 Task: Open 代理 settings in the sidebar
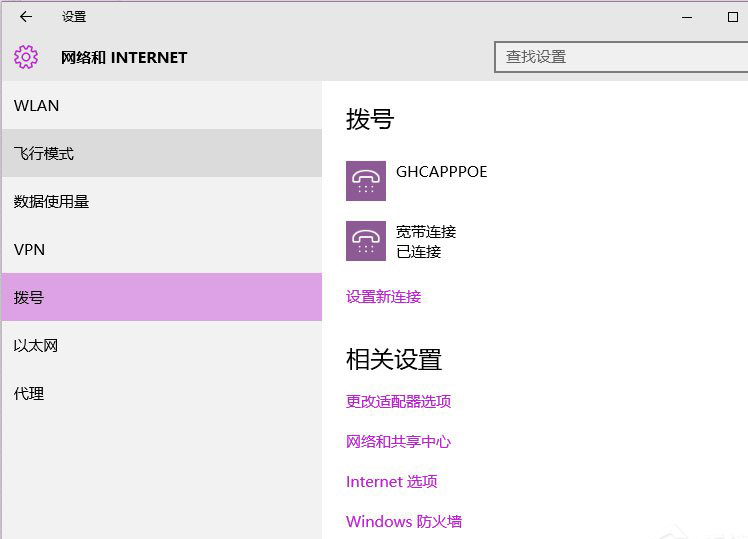(x=29, y=394)
